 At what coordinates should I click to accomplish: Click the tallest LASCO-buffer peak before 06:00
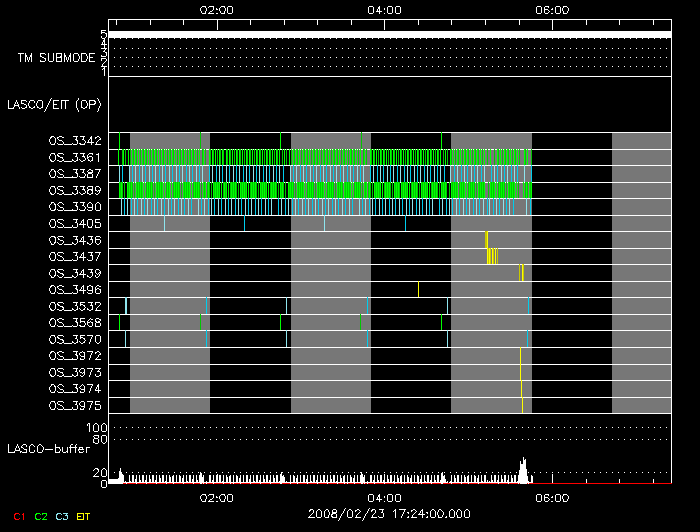tap(523, 470)
